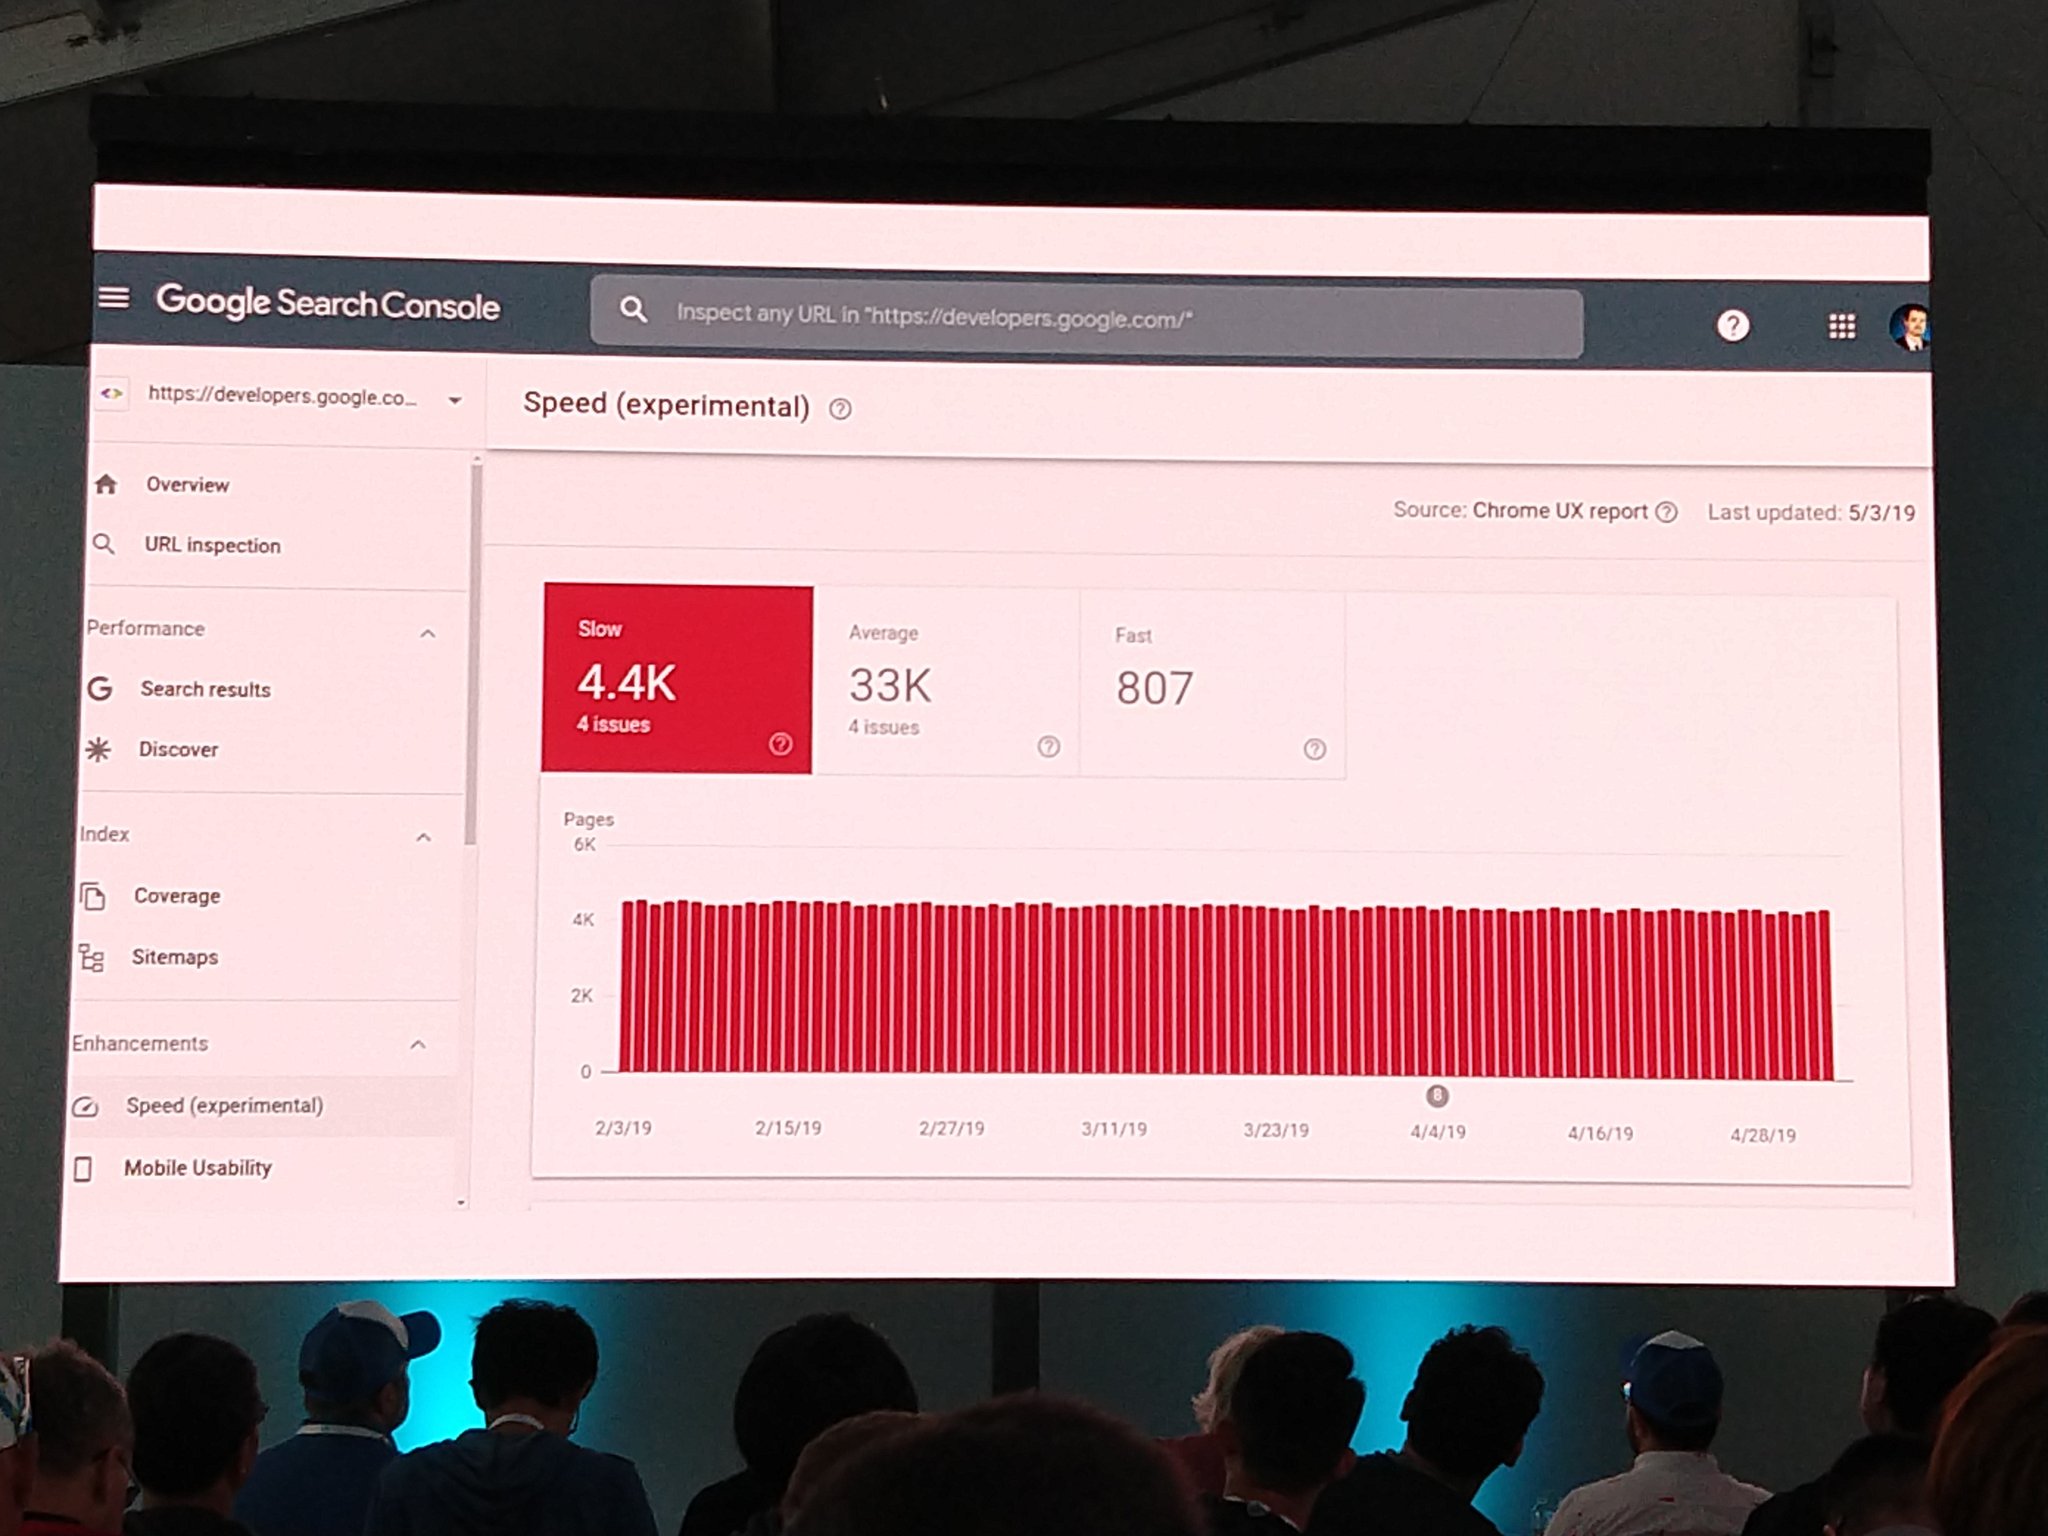The height and width of the screenshot is (1536, 2048).
Task: Open URL inspection
Action: [212, 545]
